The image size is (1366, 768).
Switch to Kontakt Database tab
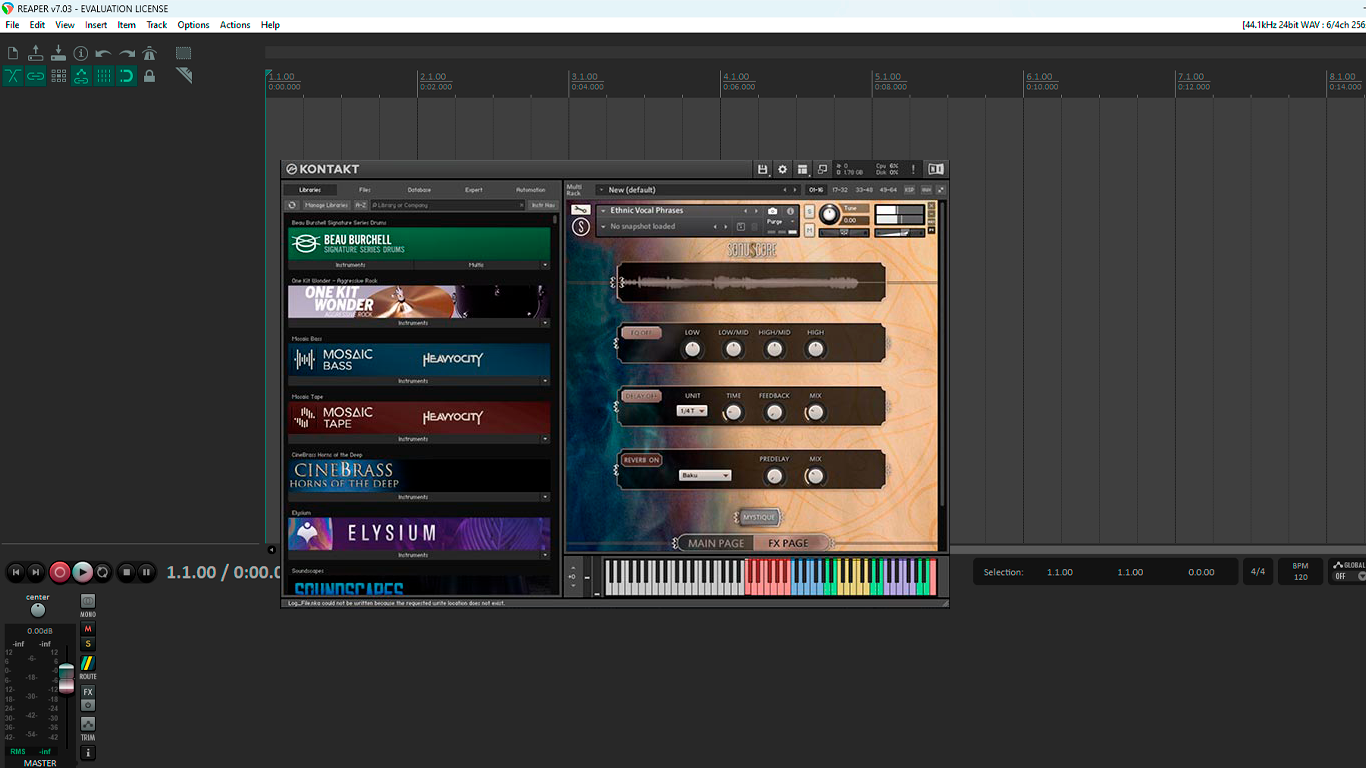[419, 190]
